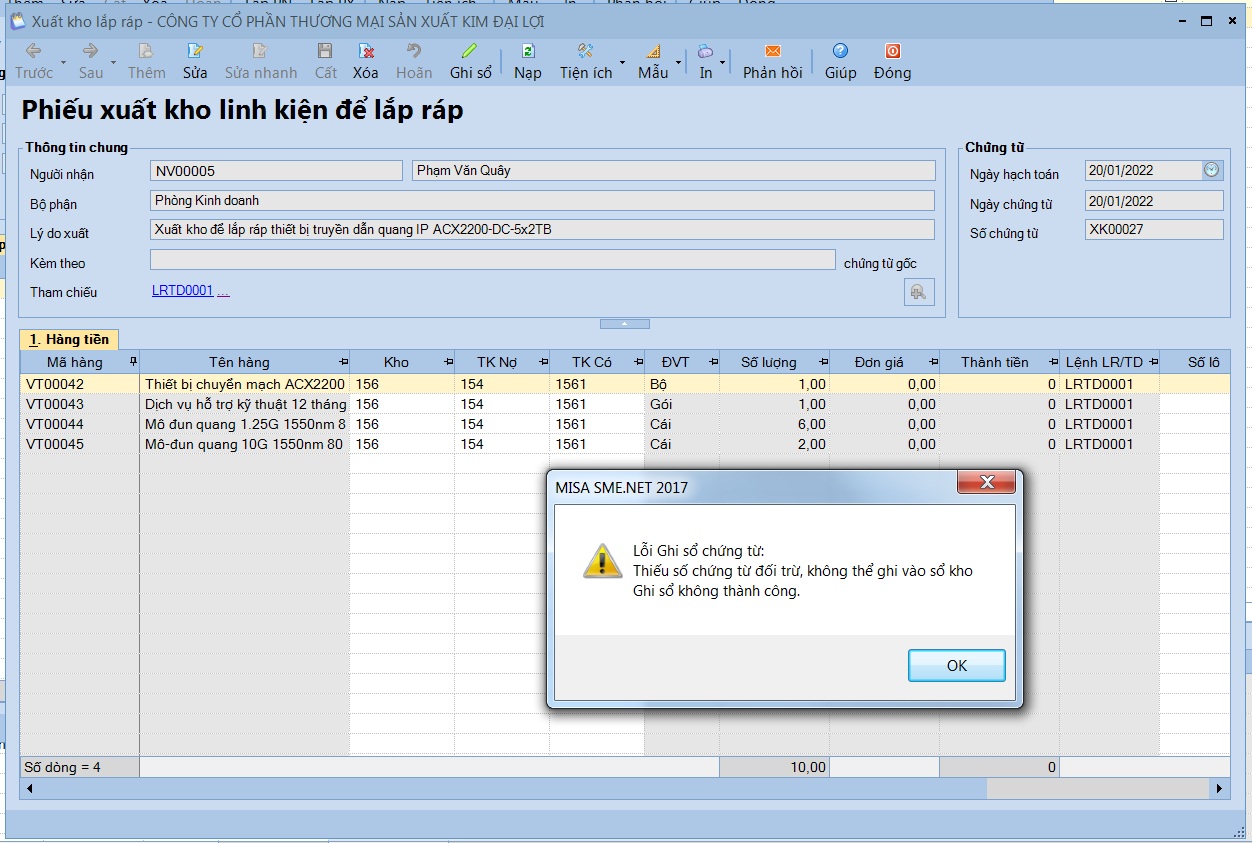Click the total quantity 10,00 in footer
Viewport: 1252px width, 843px height.
pyautogui.click(x=775, y=768)
